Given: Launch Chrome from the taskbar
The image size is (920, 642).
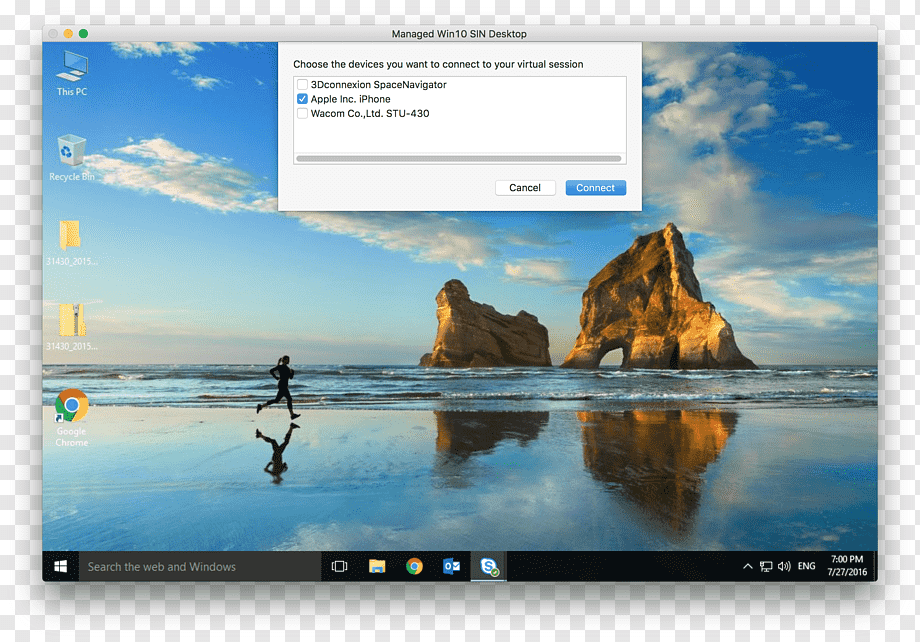Looking at the screenshot, I should click(x=414, y=566).
